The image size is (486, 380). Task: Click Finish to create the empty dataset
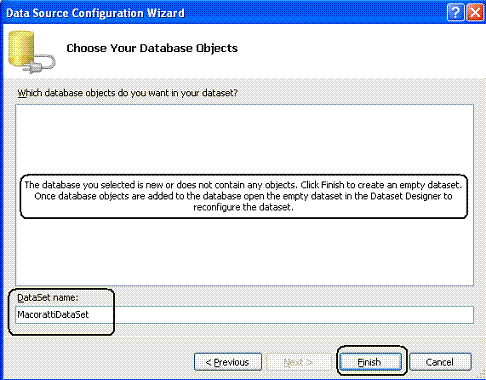[370, 362]
